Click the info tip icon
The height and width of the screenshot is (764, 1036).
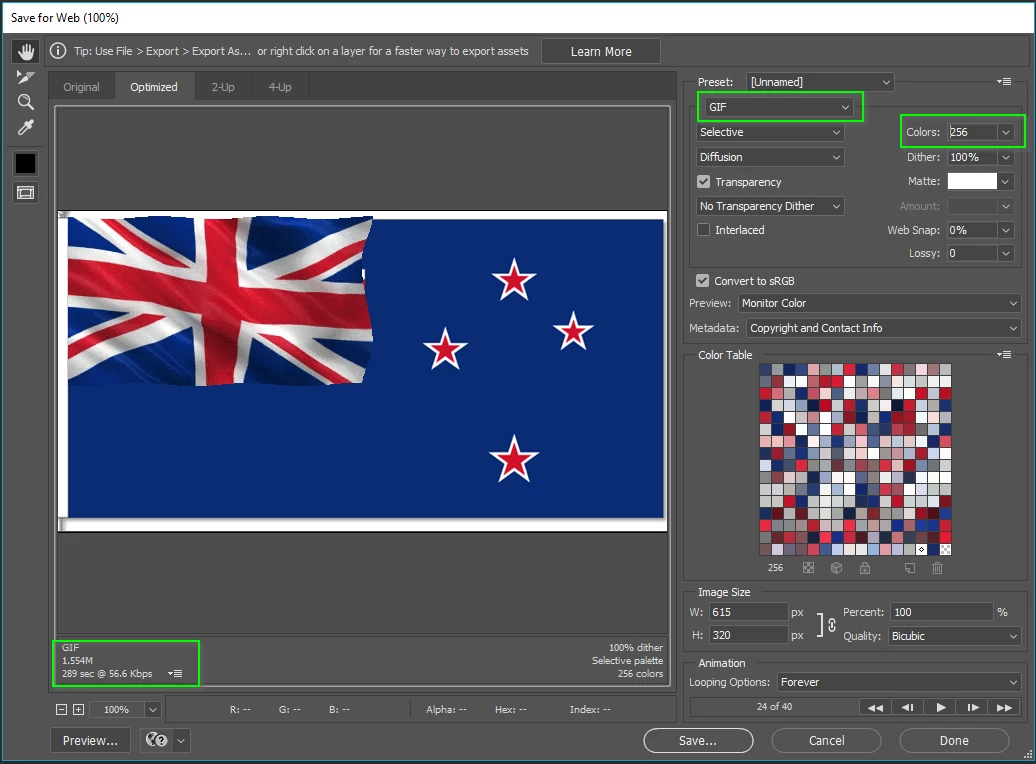58,51
